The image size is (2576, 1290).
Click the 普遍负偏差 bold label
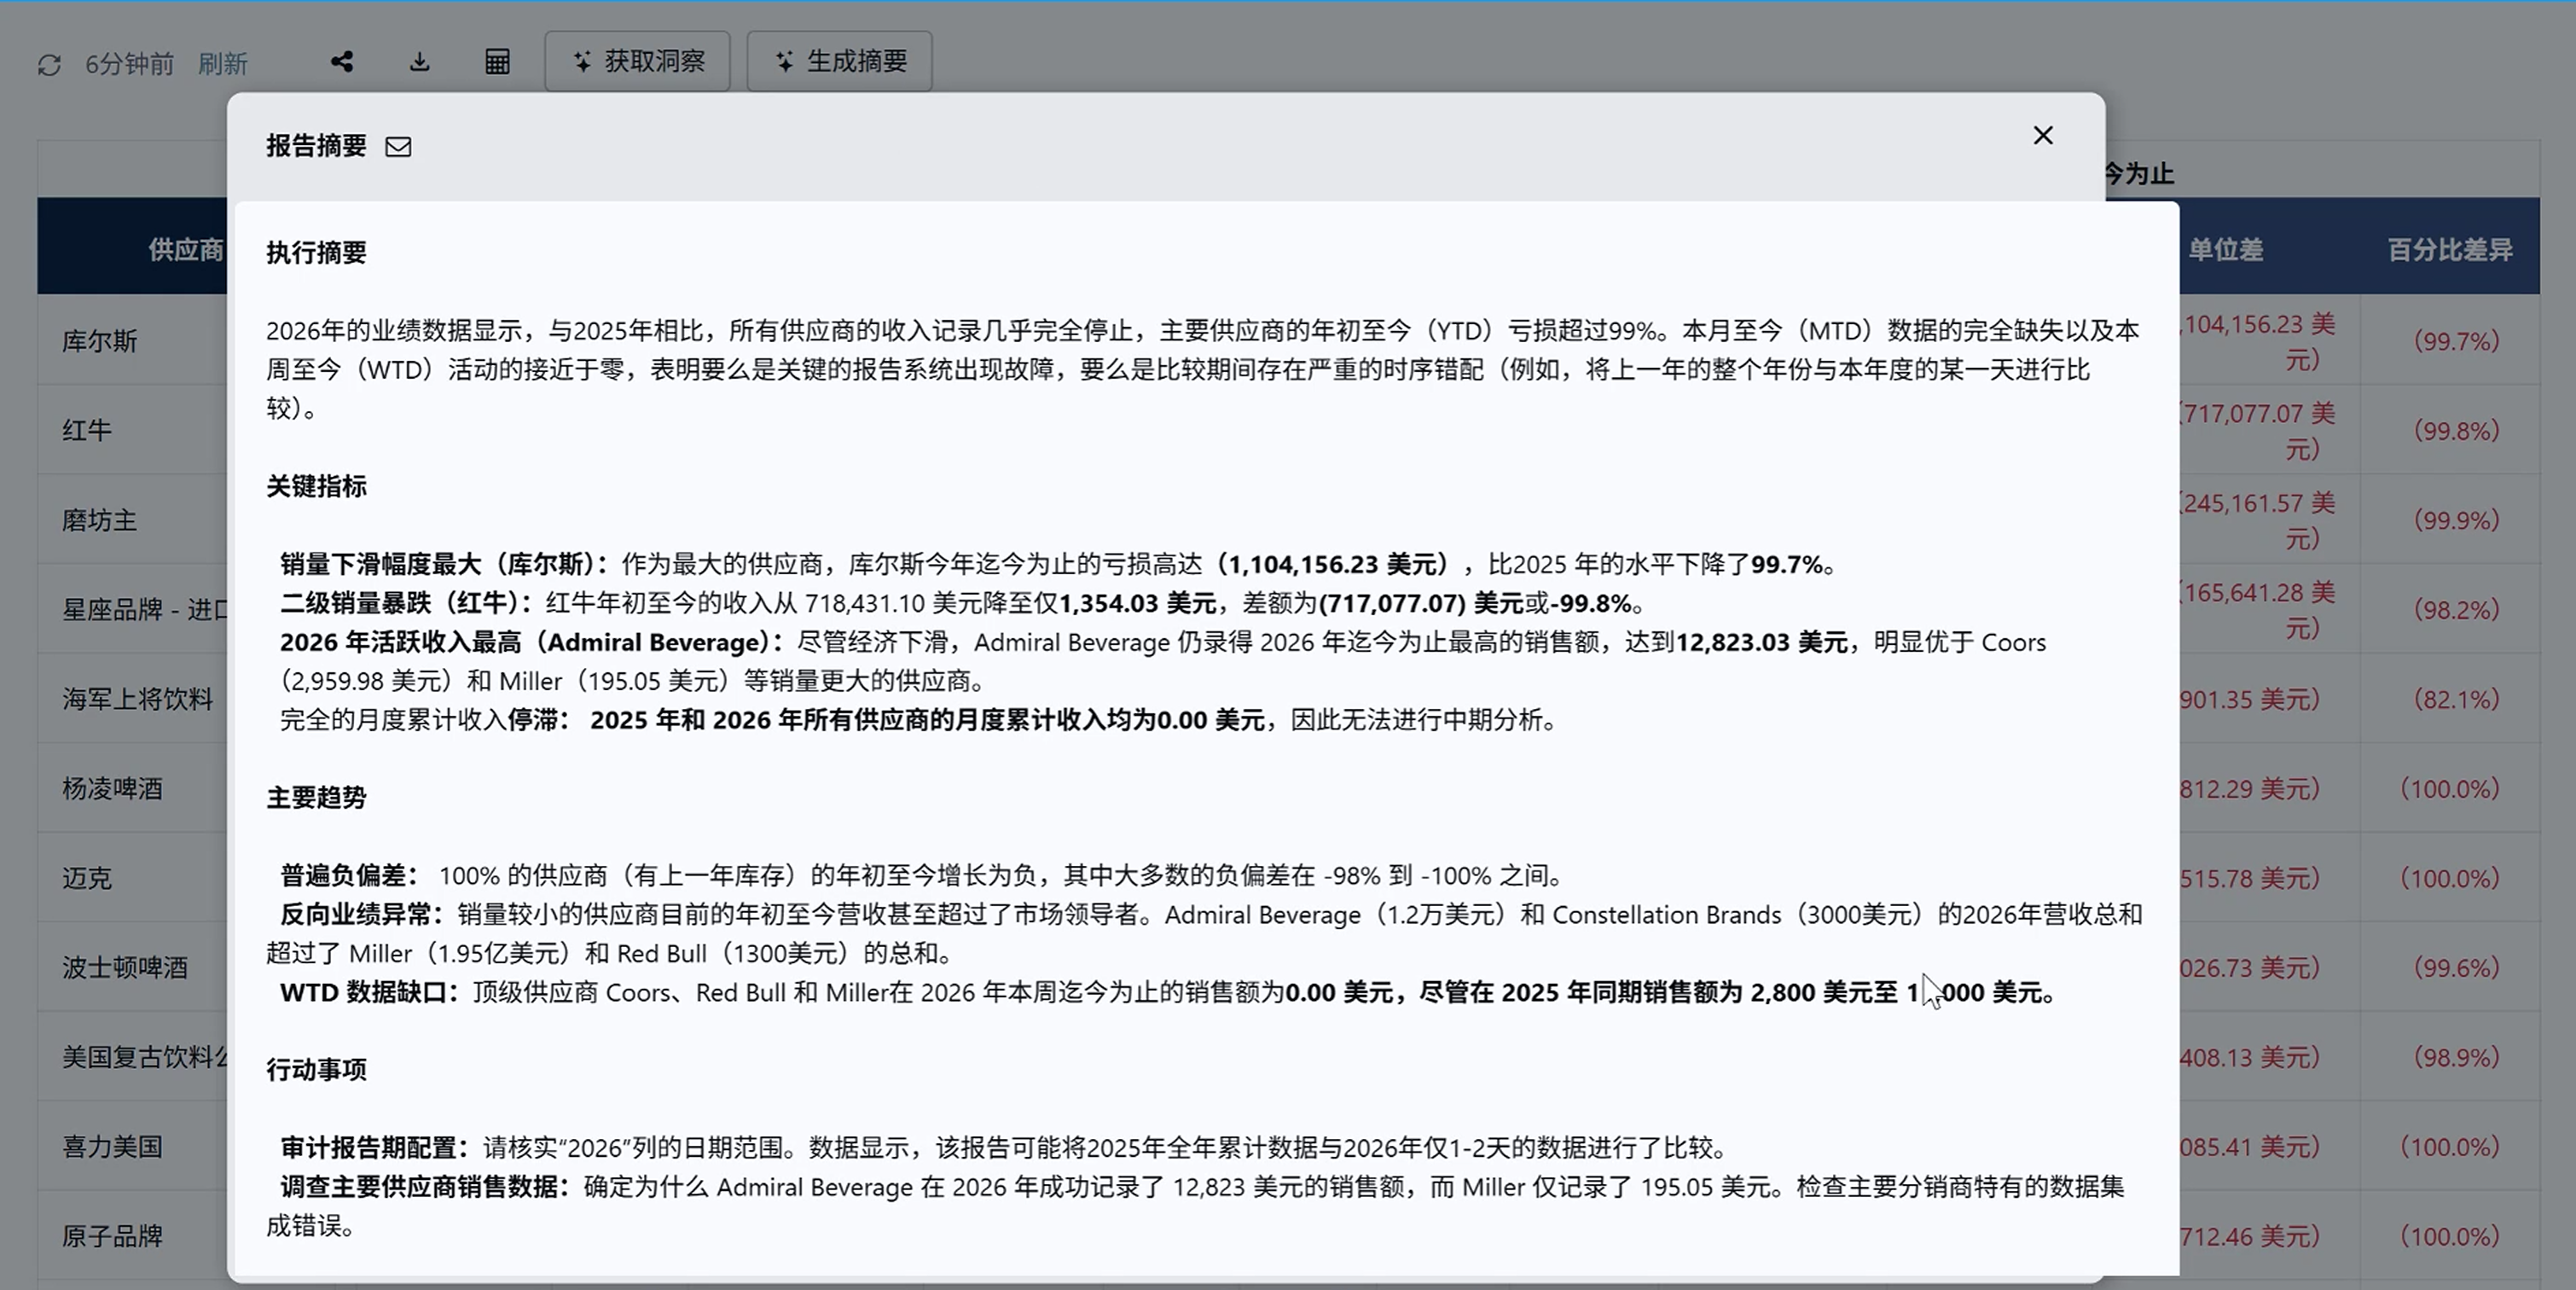click(x=350, y=875)
